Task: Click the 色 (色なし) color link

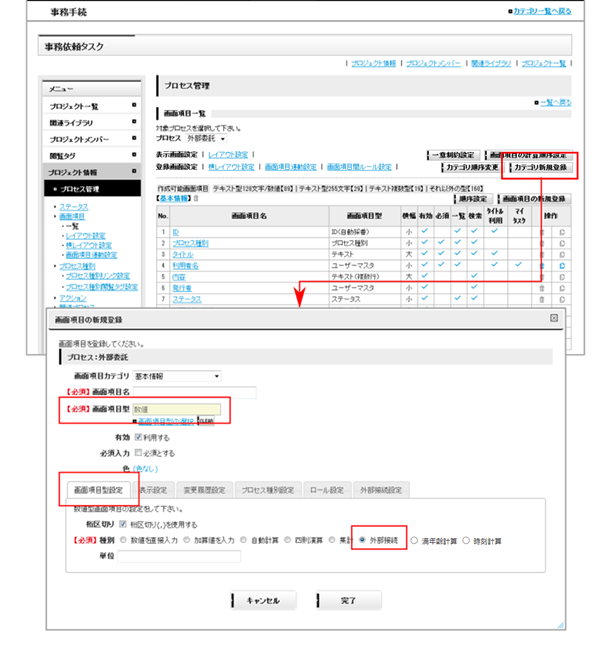Action: 145,469
